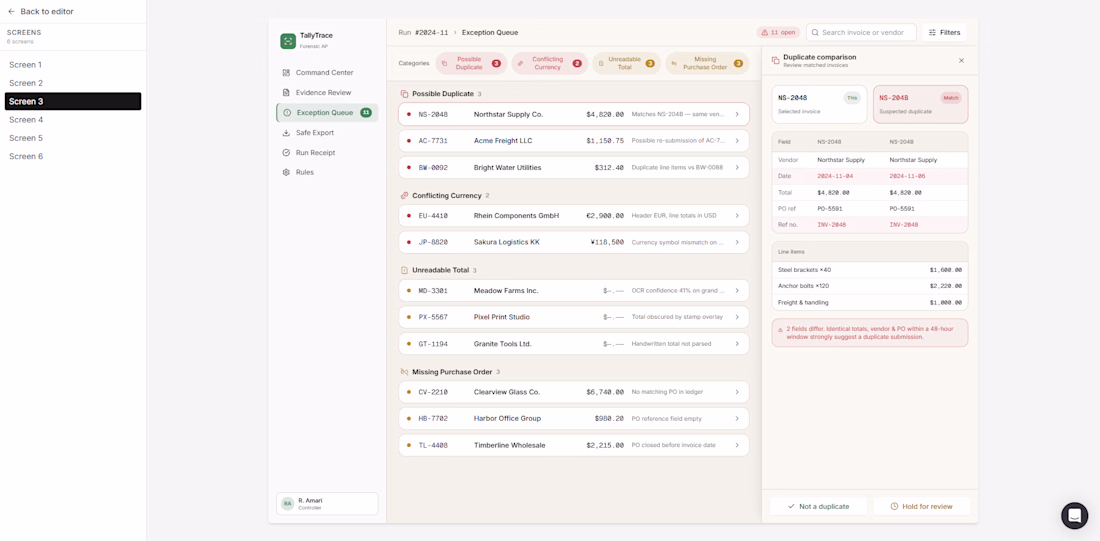Open the Filters button
The height and width of the screenshot is (541, 1100).
[944, 32]
